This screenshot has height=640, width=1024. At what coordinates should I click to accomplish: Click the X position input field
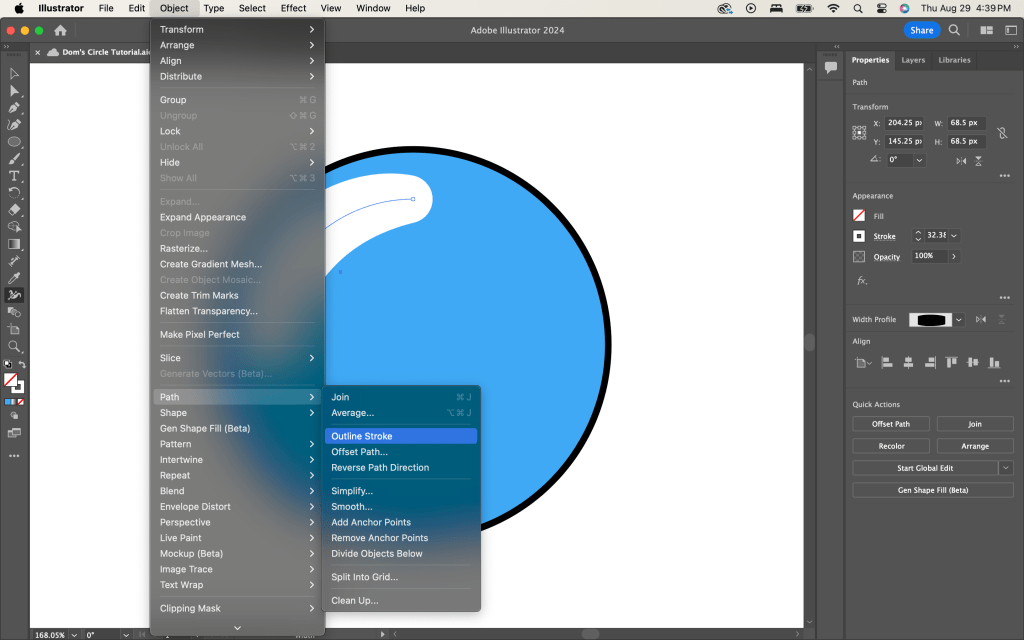(x=905, y=123)
